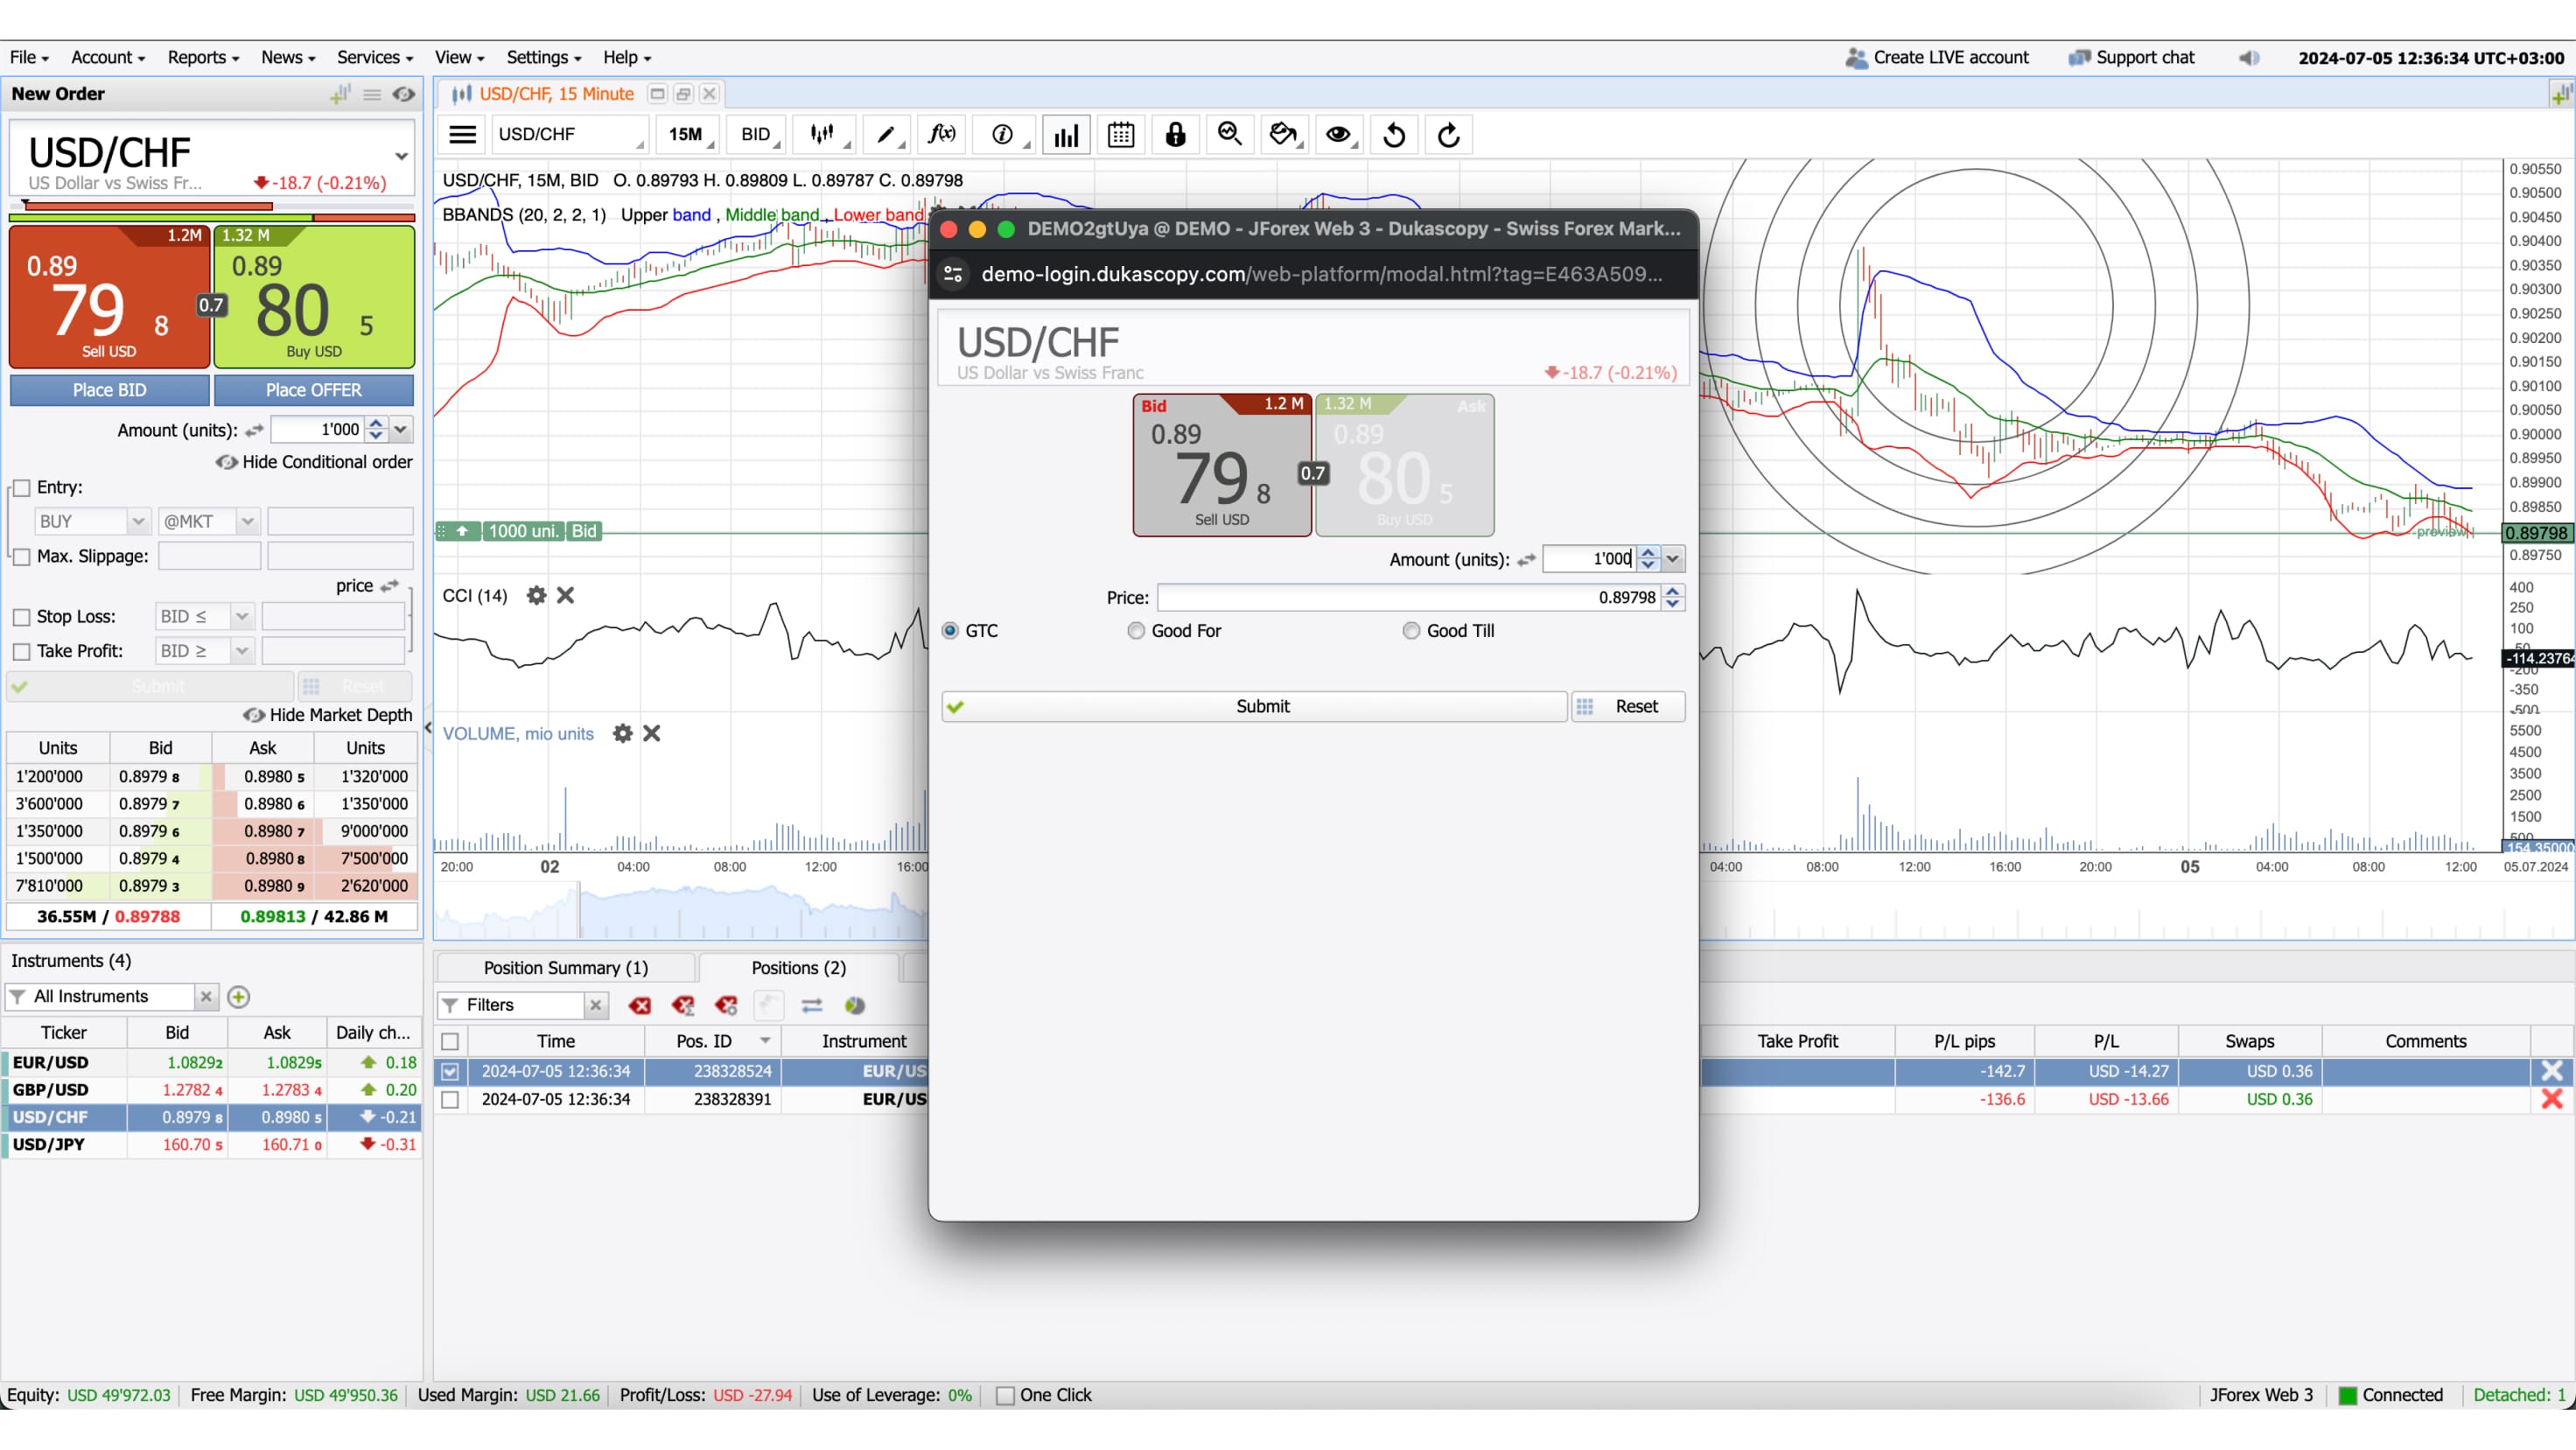Select the Good Till radio button

coord(1411,631)
